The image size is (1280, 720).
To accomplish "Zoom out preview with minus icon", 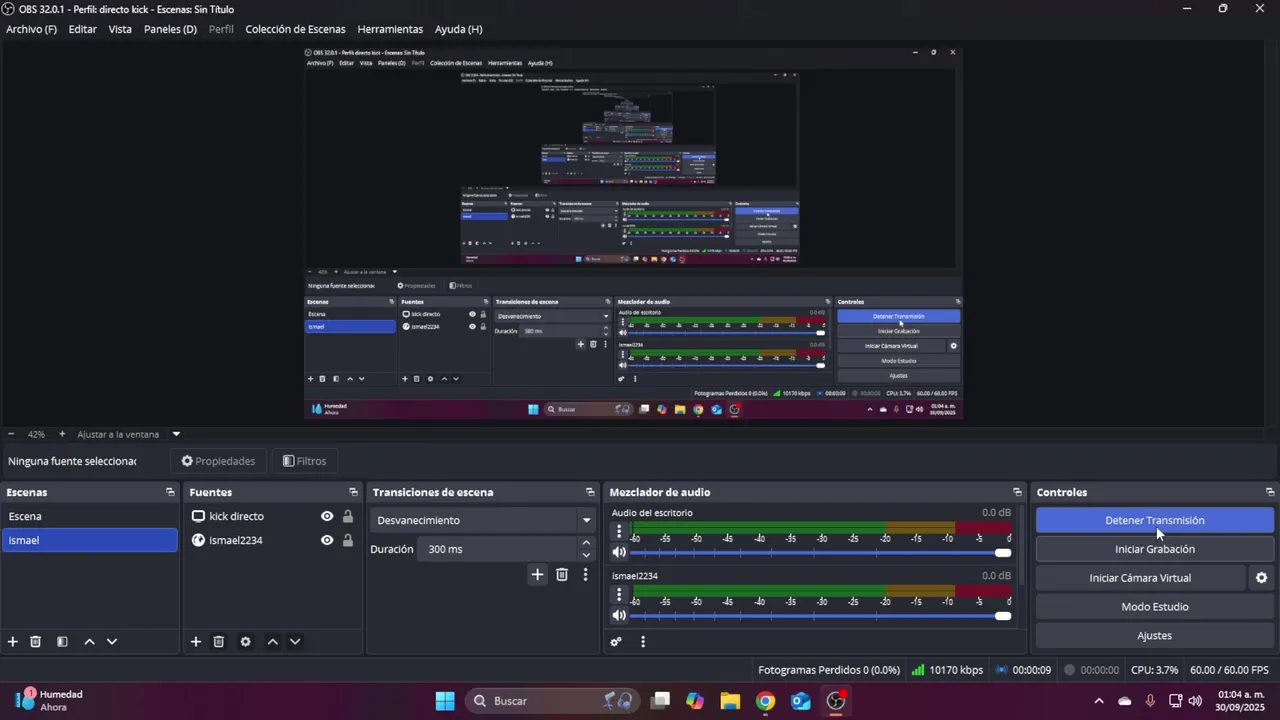I will (11, 434).
